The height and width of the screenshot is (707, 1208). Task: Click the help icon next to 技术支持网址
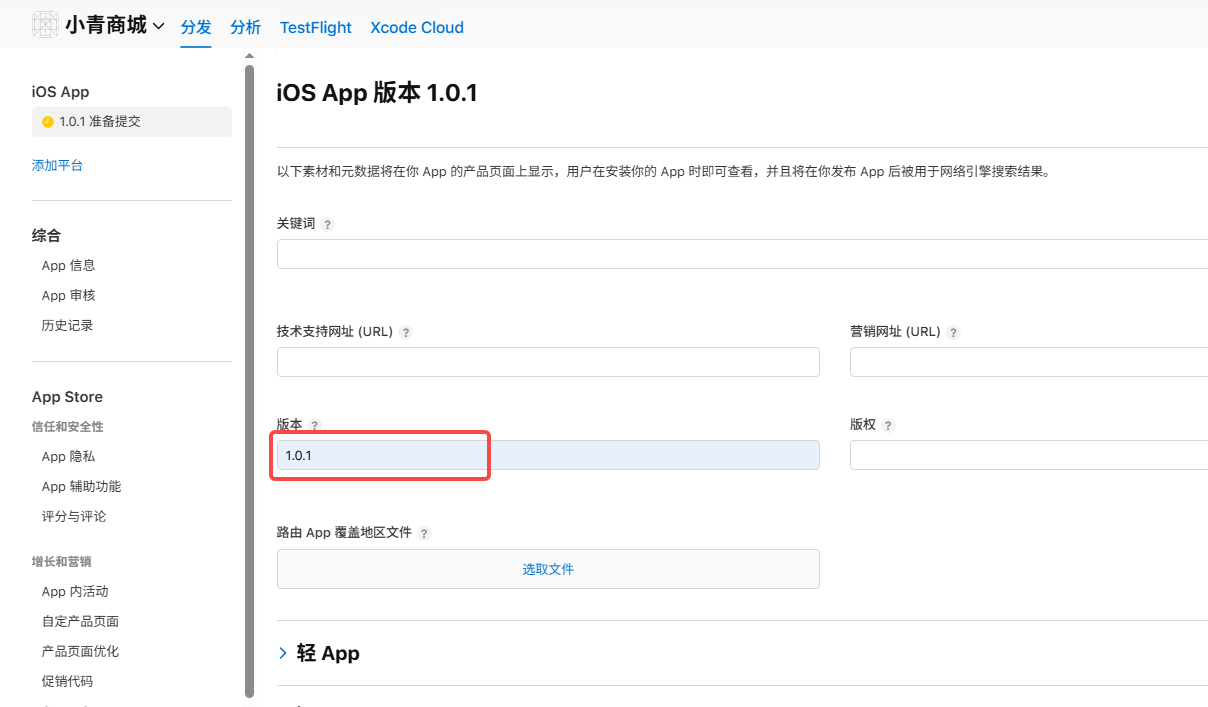pos(406,333)
